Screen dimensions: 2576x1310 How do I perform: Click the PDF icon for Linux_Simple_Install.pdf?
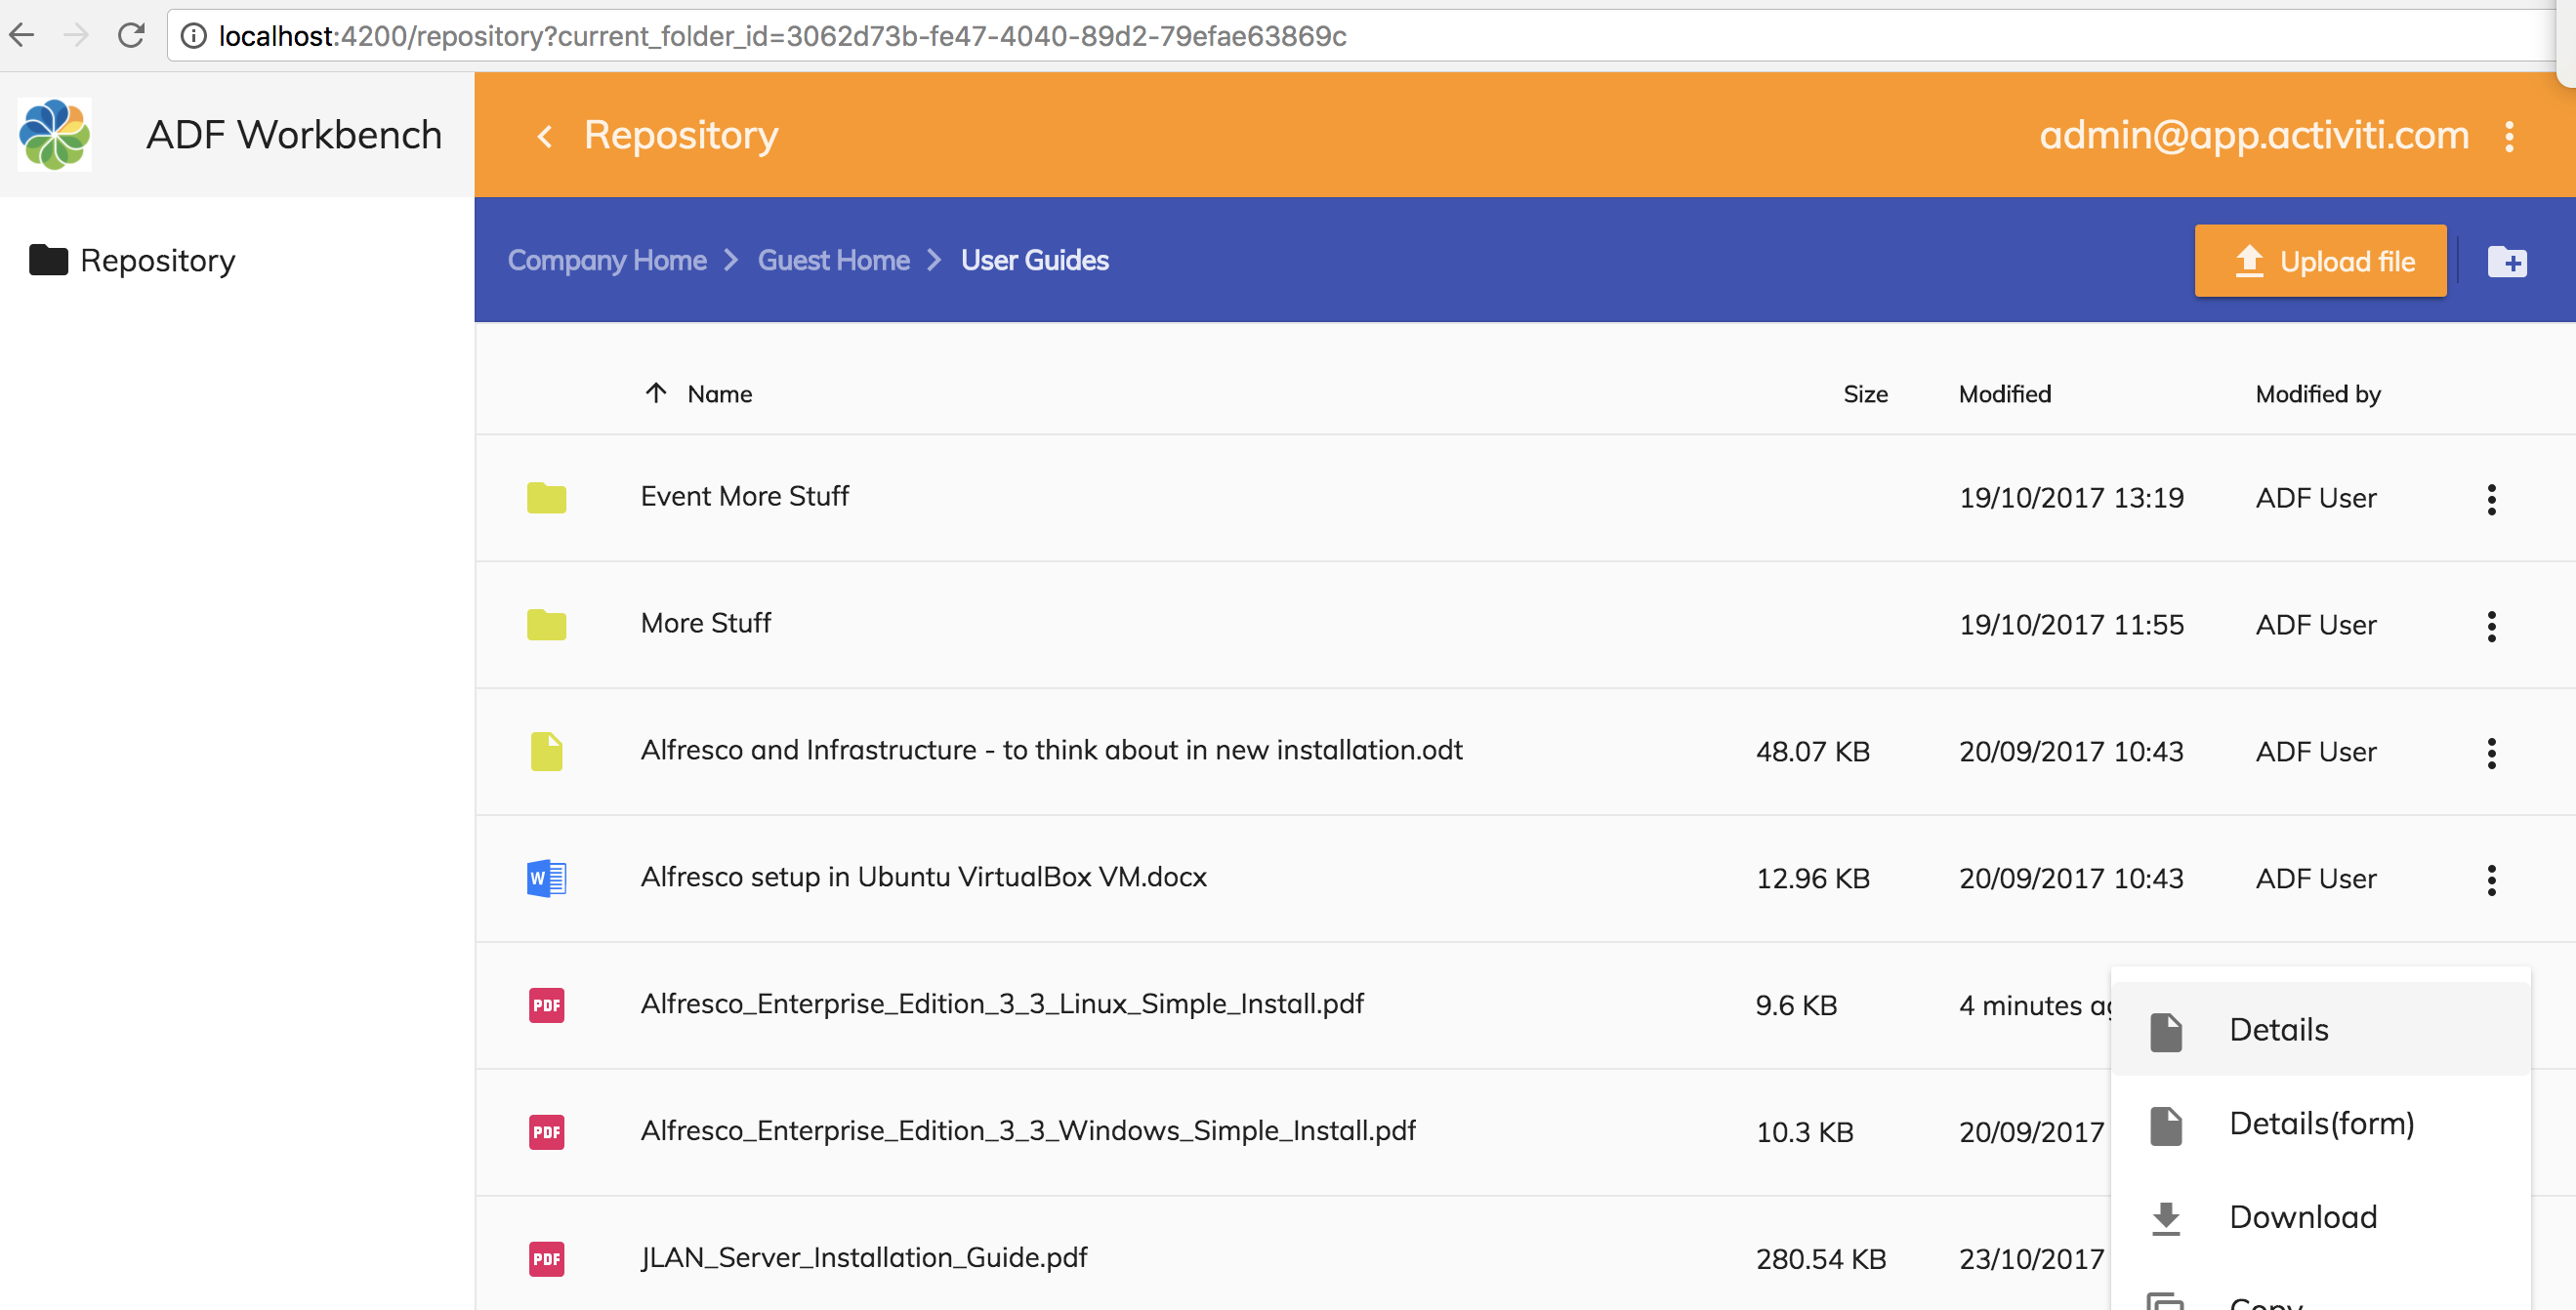point(546,1005)
